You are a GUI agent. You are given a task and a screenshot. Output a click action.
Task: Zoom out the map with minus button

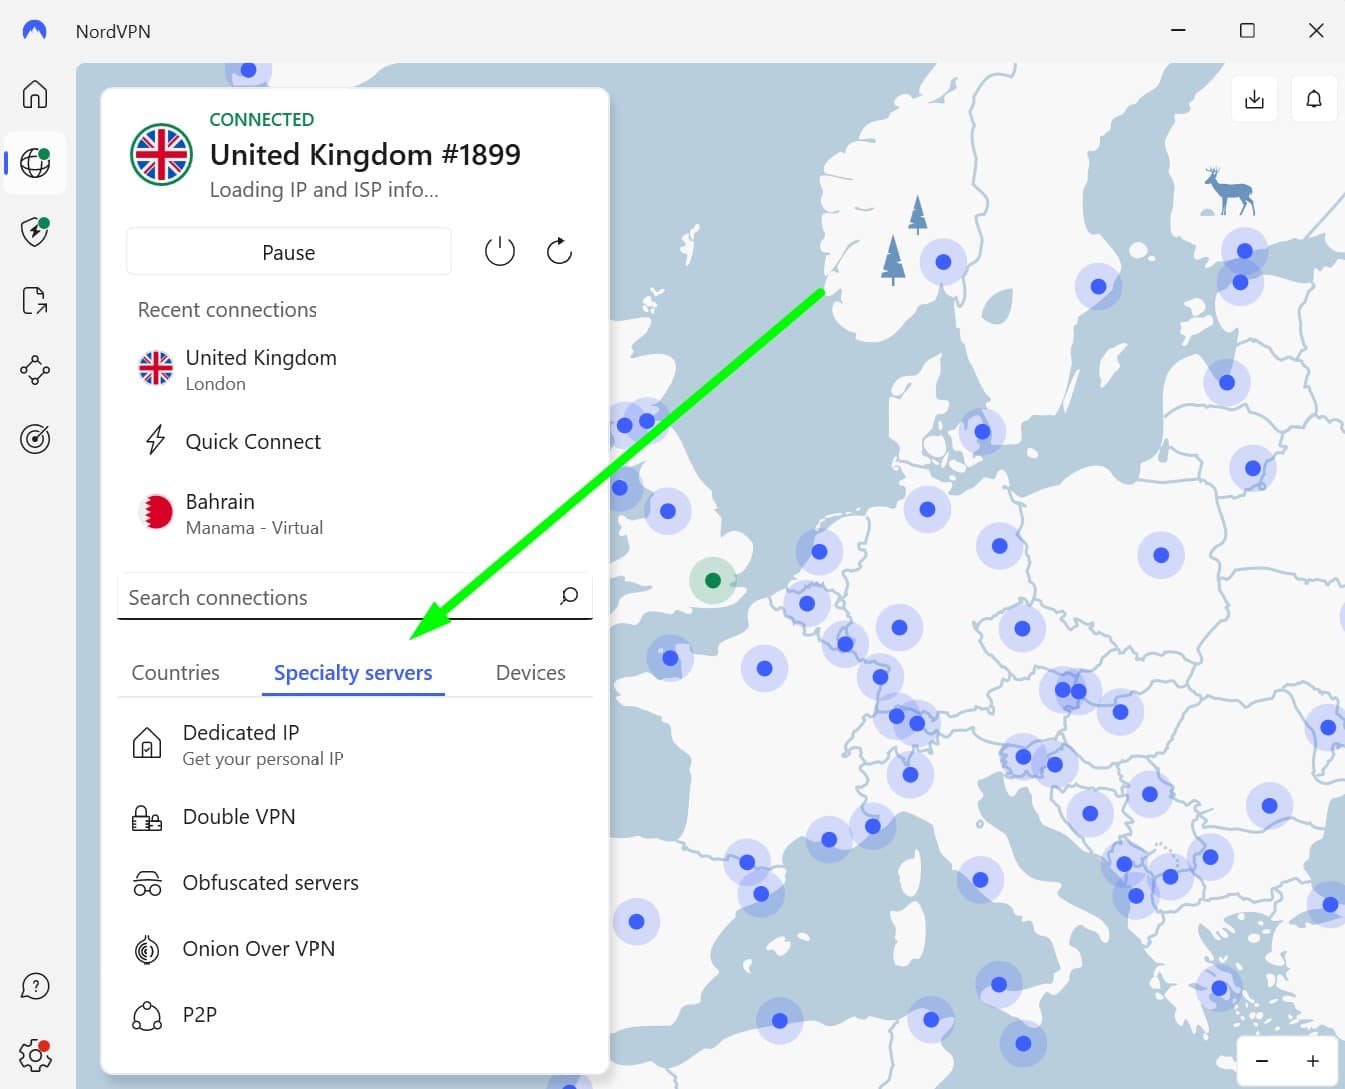tap(1262, 1061)
